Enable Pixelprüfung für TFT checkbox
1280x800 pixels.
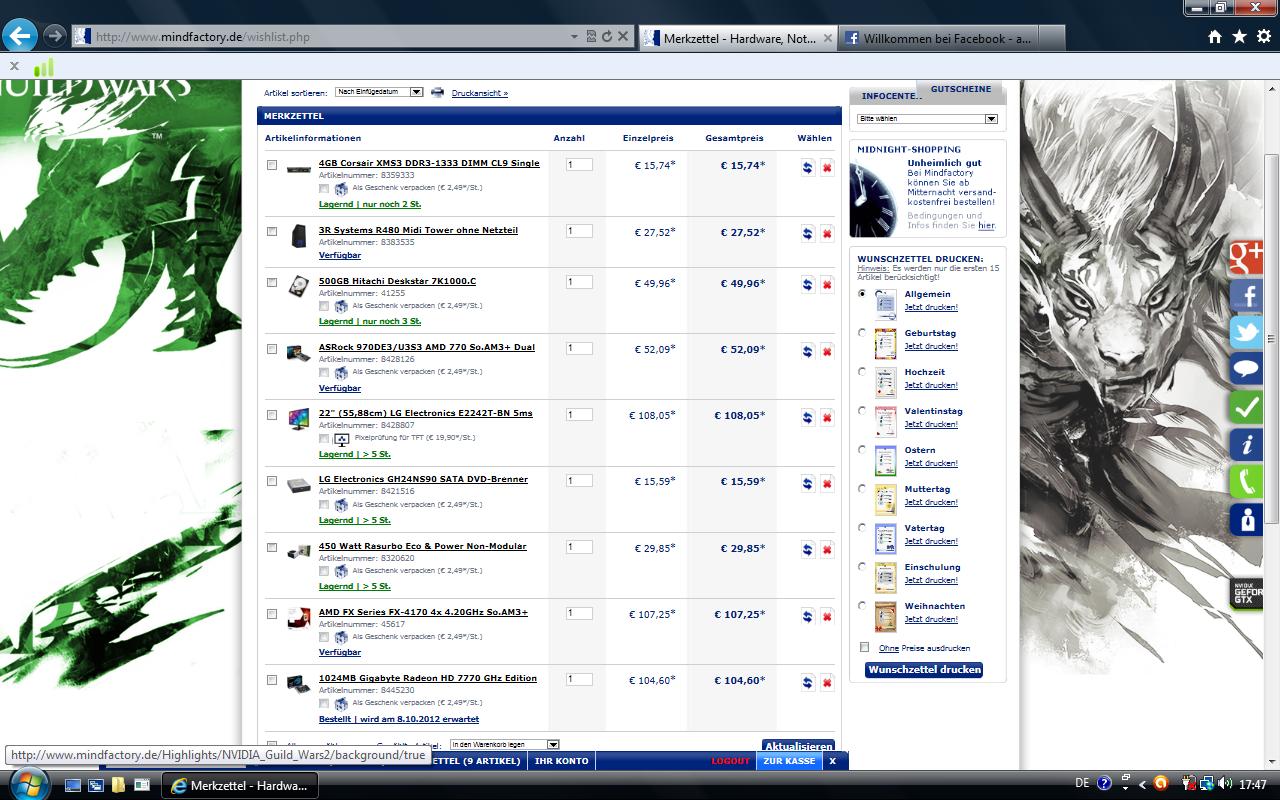[x=324, y=438]
